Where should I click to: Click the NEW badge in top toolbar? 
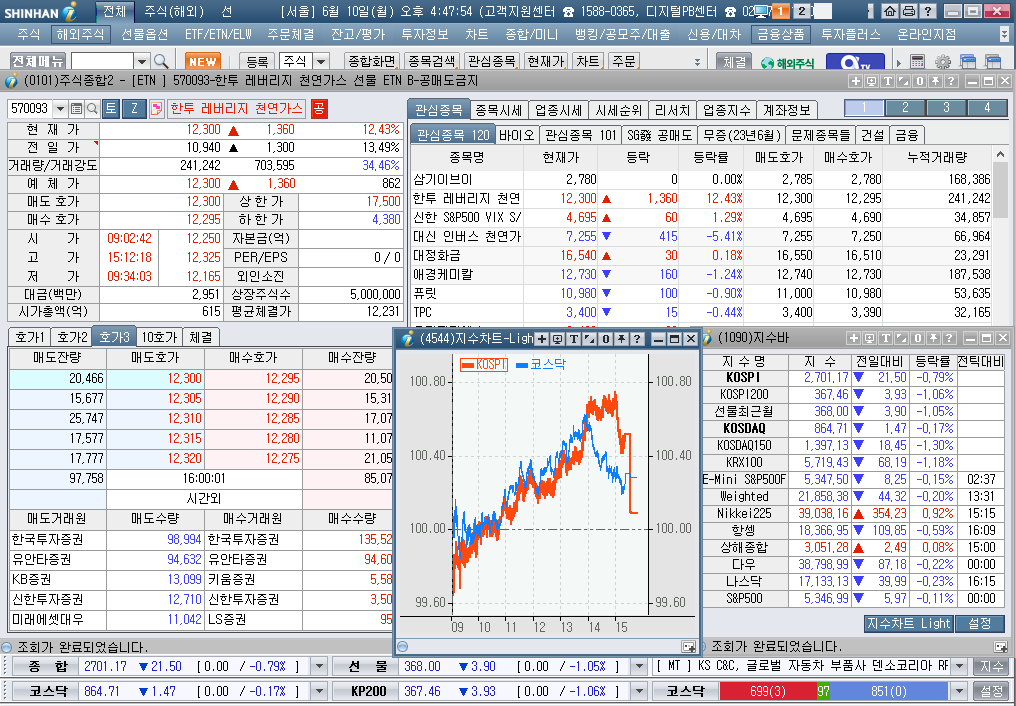point(202,62)
